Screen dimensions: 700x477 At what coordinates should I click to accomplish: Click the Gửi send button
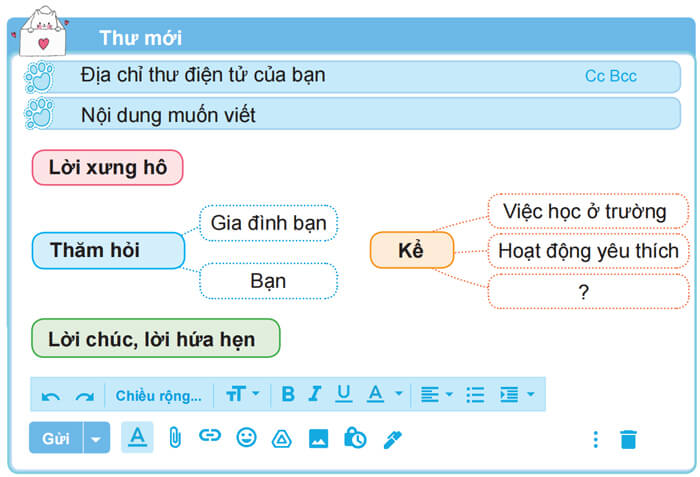56,438
